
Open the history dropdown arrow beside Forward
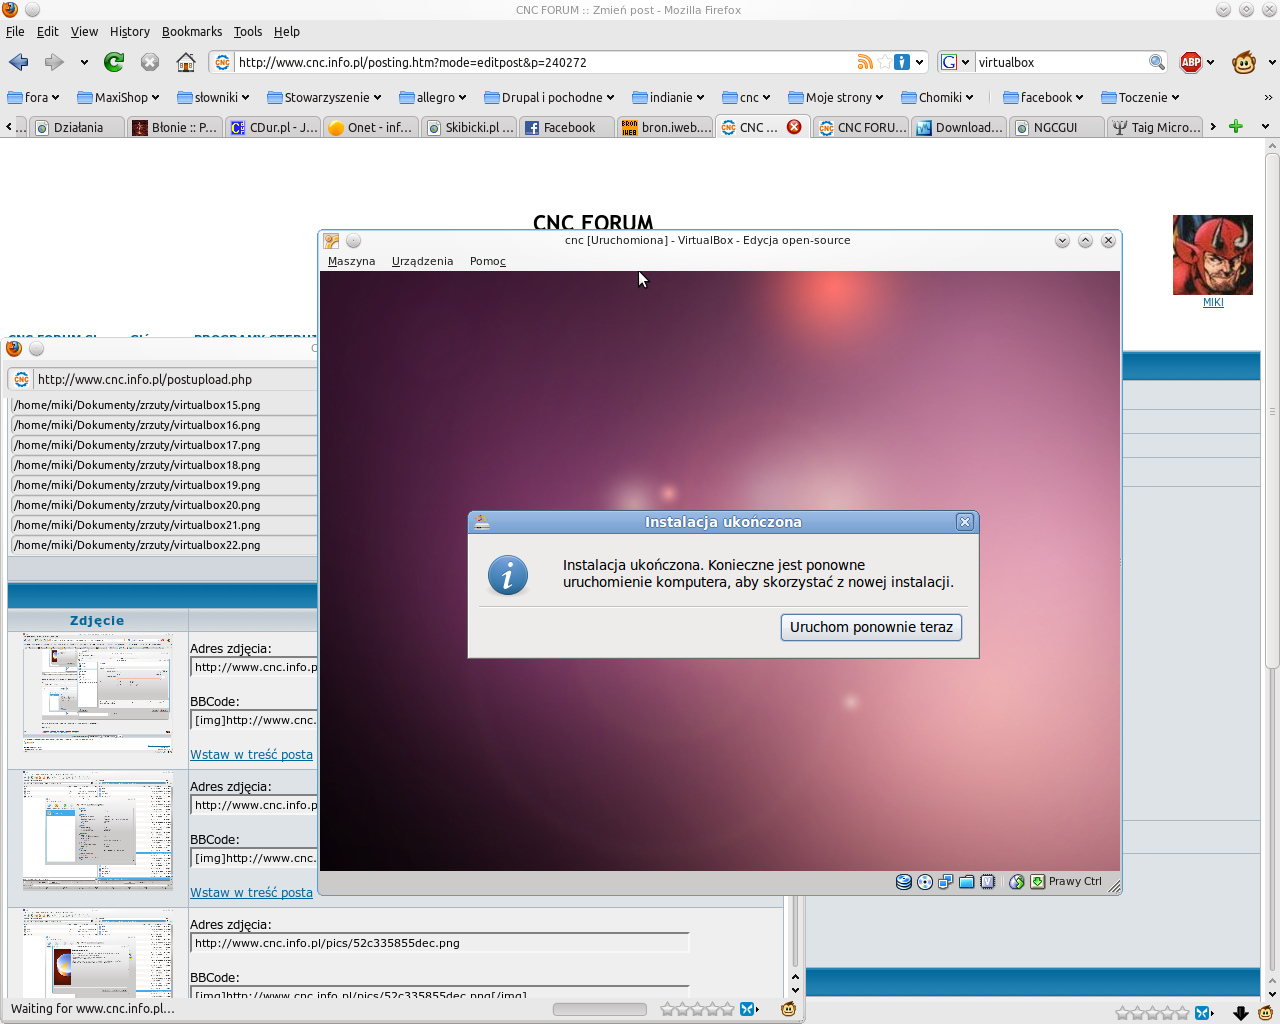pos(84,62)
